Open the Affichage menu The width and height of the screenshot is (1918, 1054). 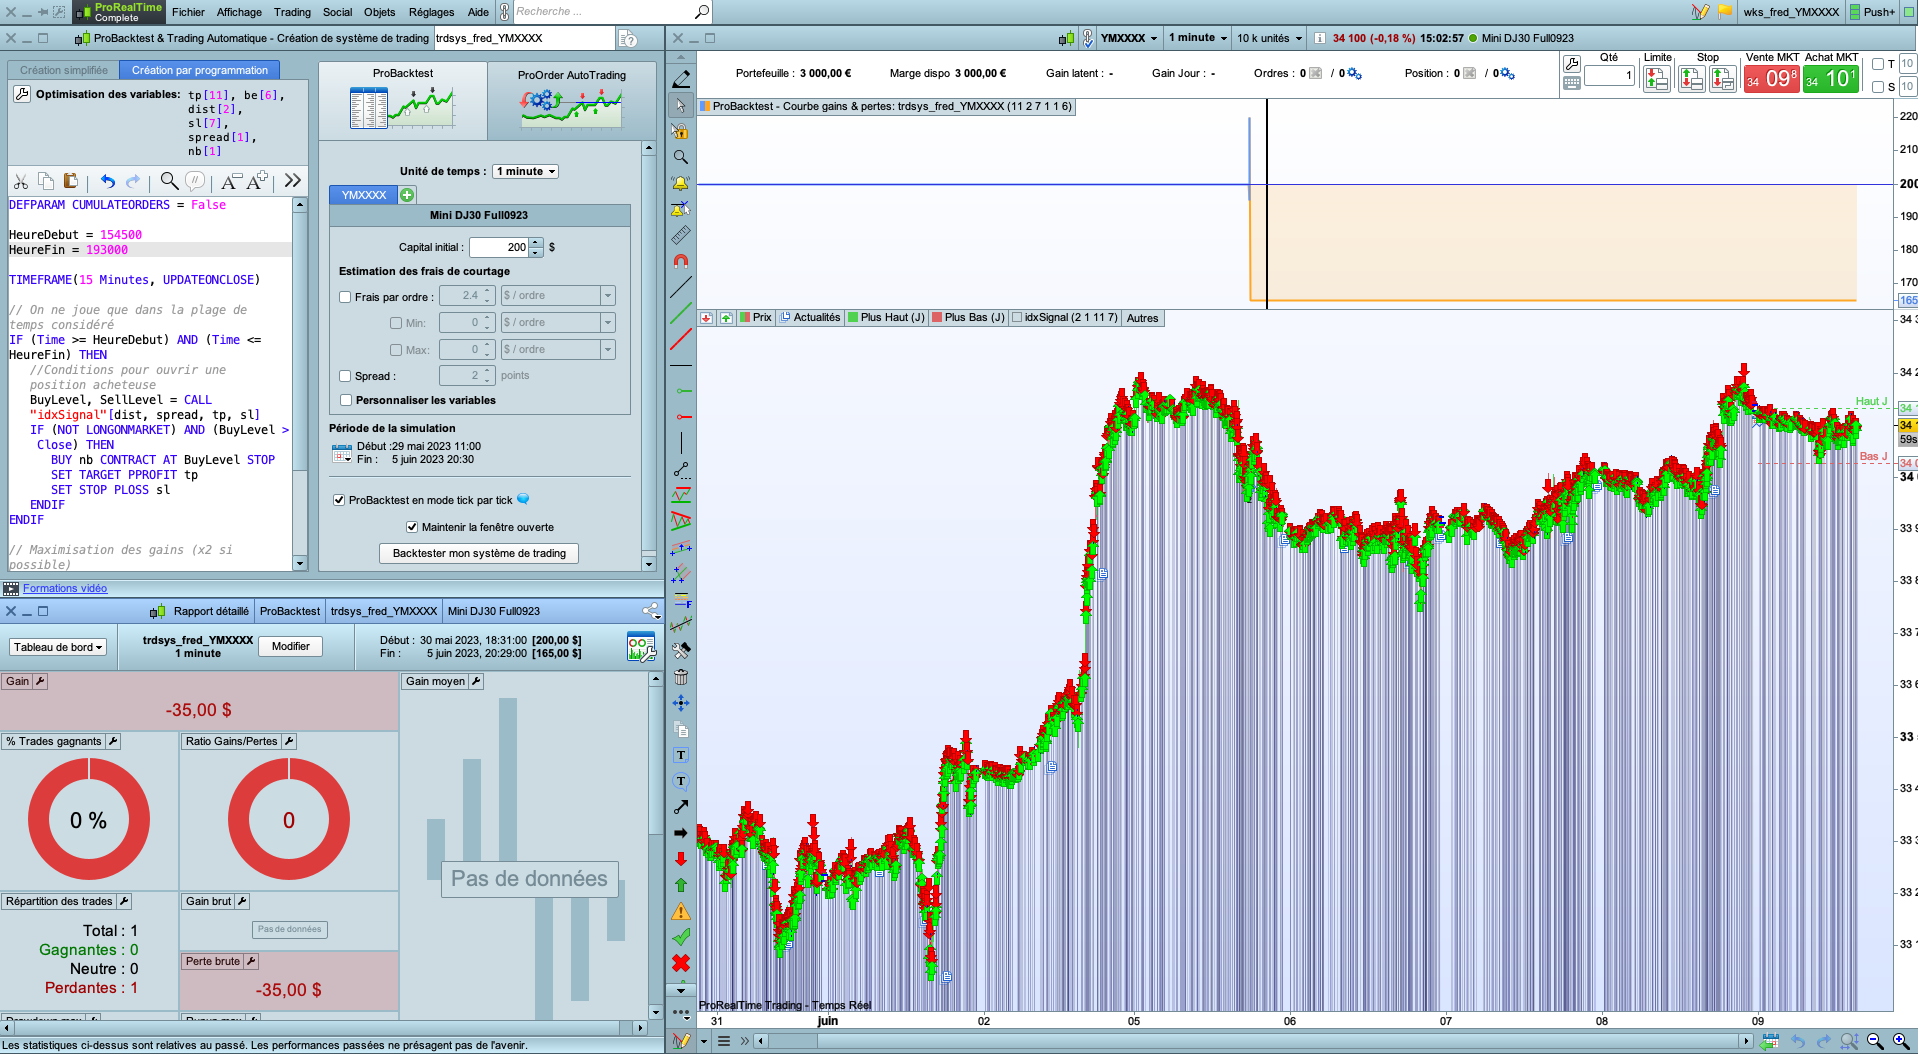[x=239, y=12]
